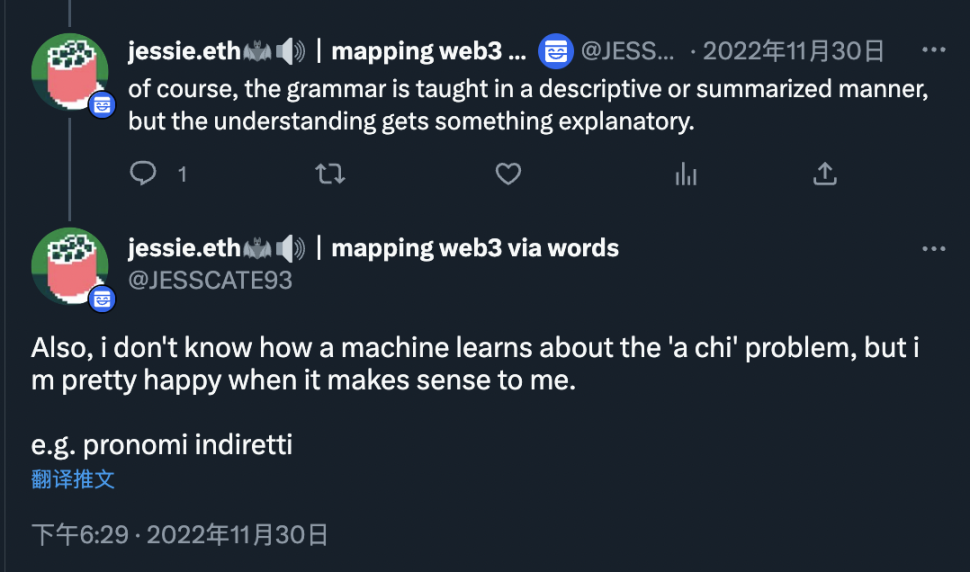Click the blue affiliate badge beside @JESS... handle
The height and width of the screenshot is (572, 970).
[554, 51]
